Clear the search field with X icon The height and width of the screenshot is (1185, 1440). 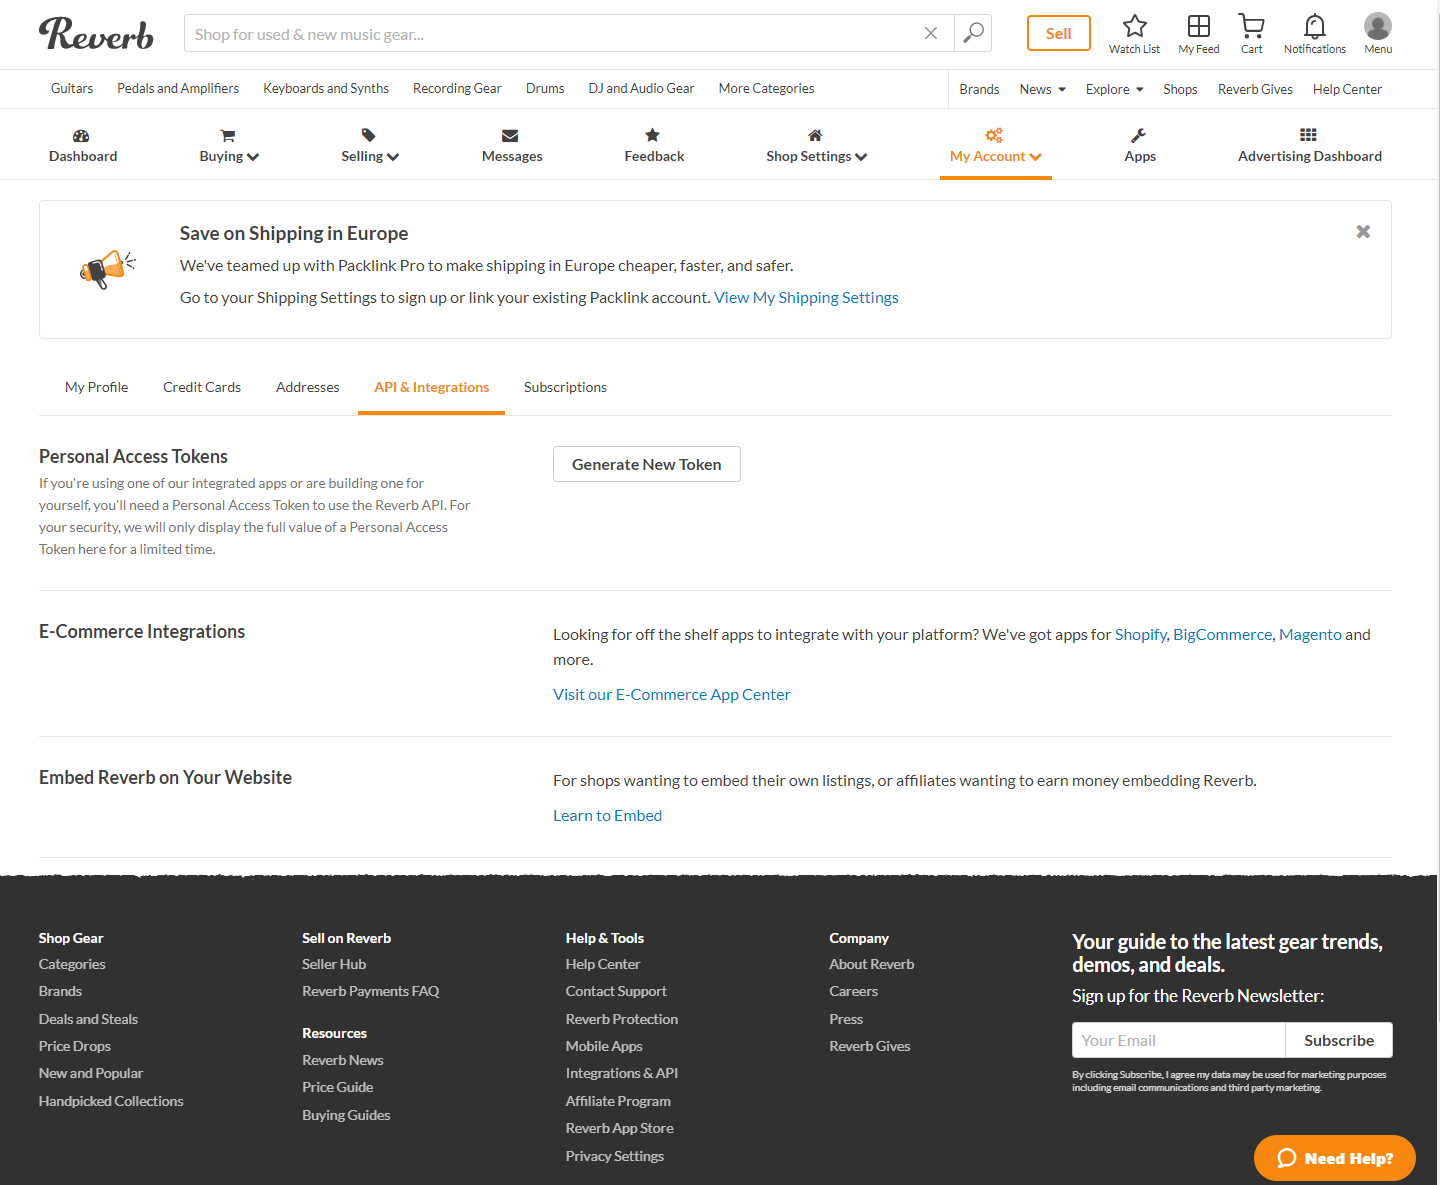pos(931,33)
